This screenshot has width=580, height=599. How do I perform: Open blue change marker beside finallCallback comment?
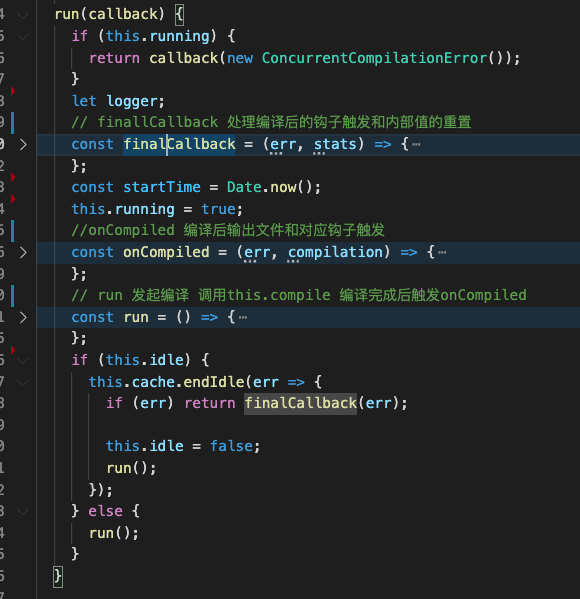[13, 123]
